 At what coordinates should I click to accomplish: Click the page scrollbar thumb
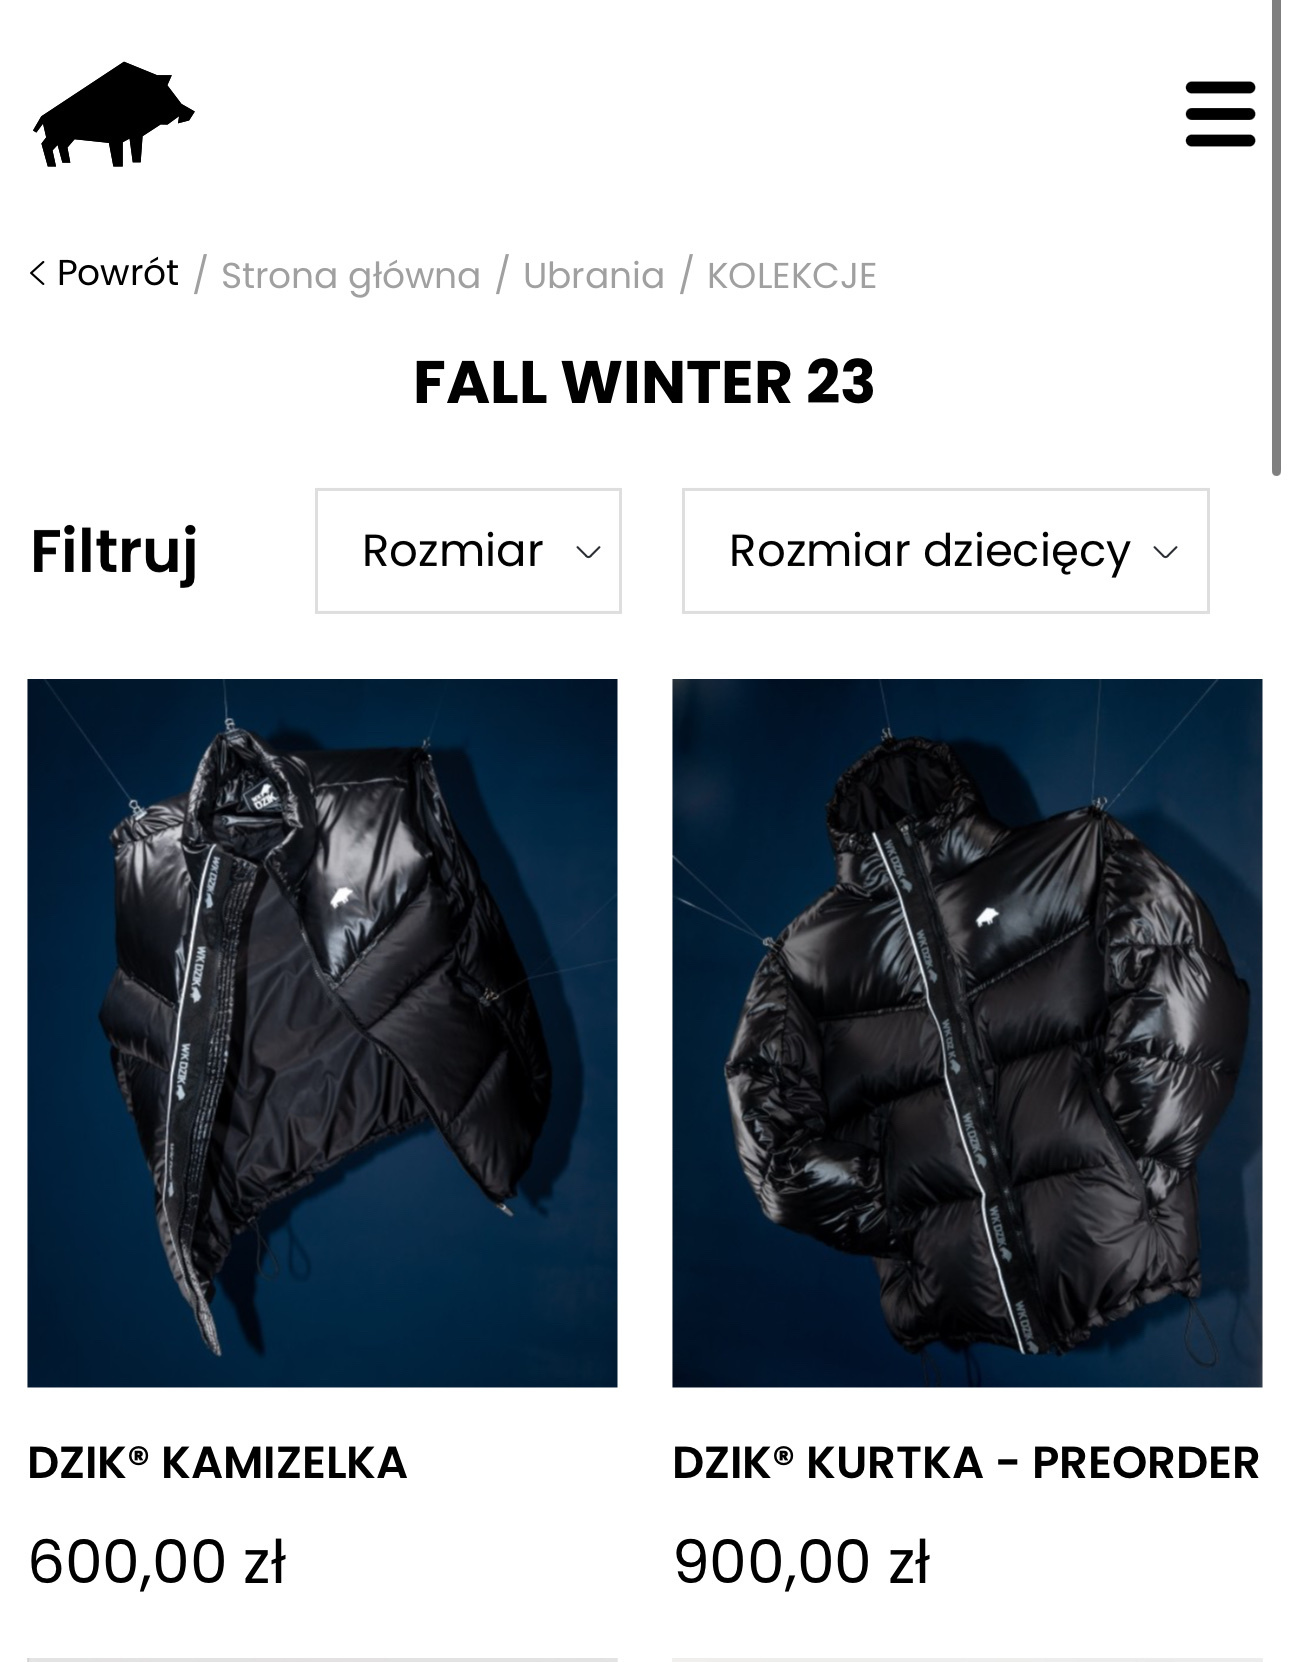(x=1277, y=238)
